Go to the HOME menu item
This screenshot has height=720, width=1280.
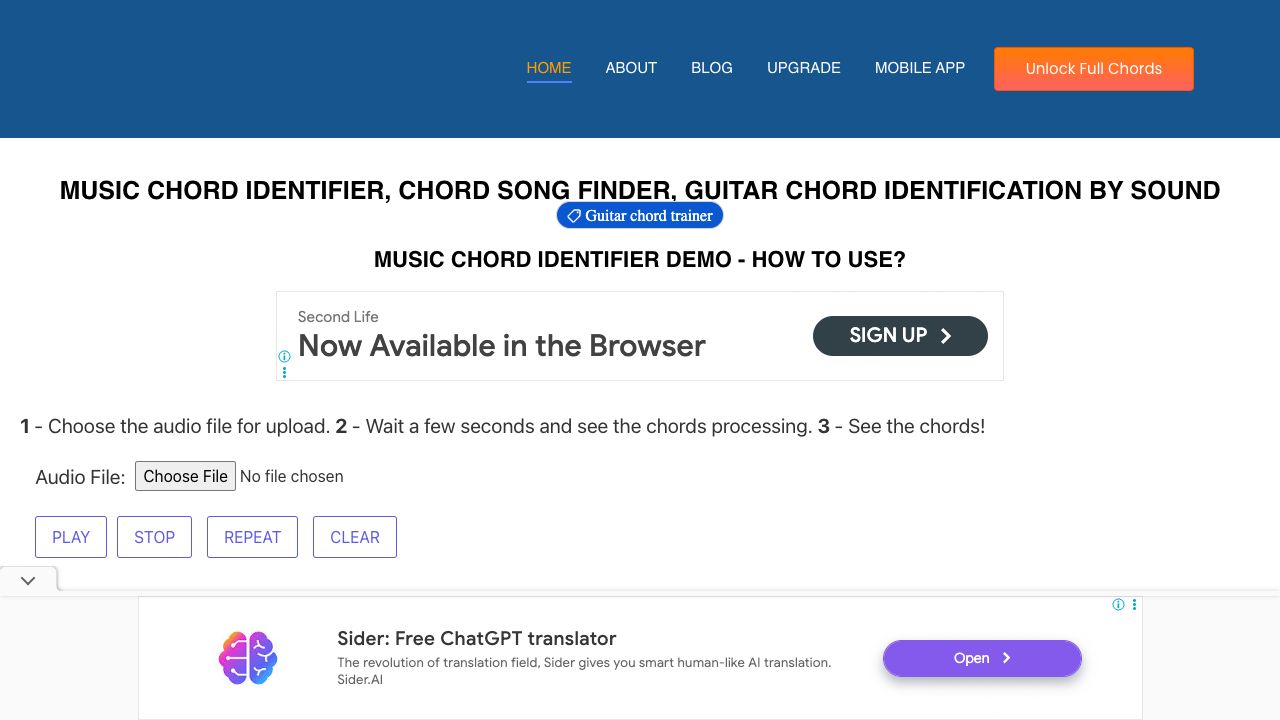pos(549,68)
